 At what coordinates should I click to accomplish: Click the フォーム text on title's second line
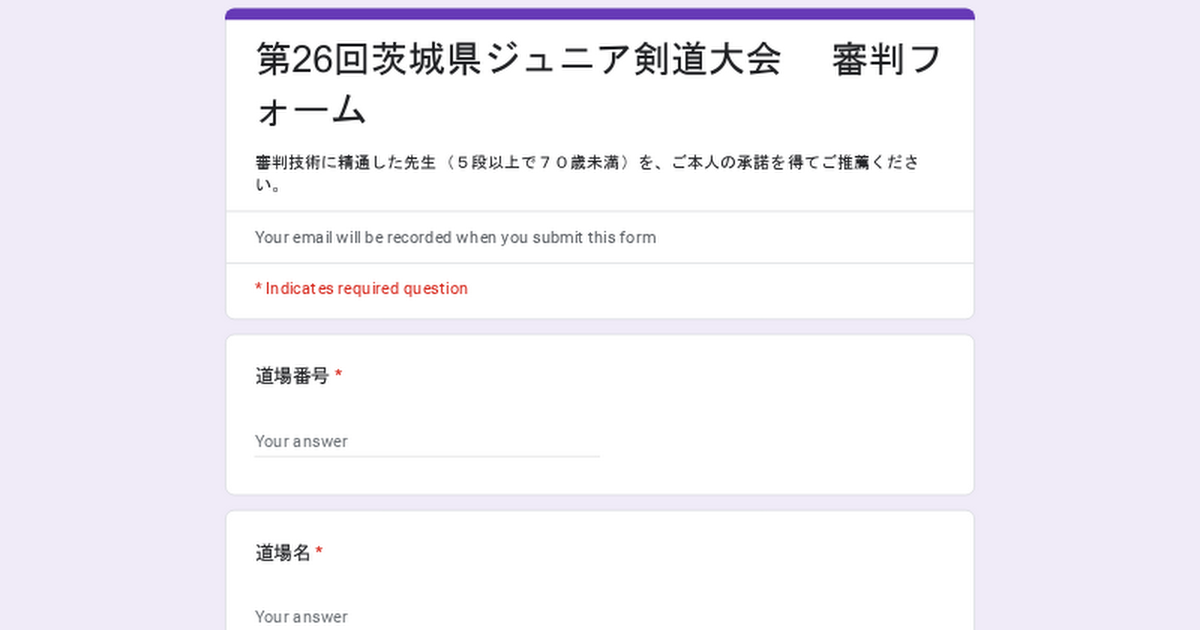tap(311, 110)
